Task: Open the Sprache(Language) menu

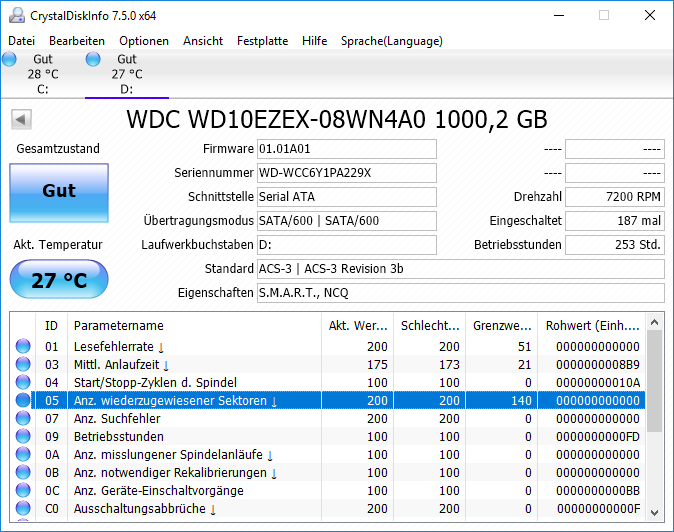Action: coord(392,41)
